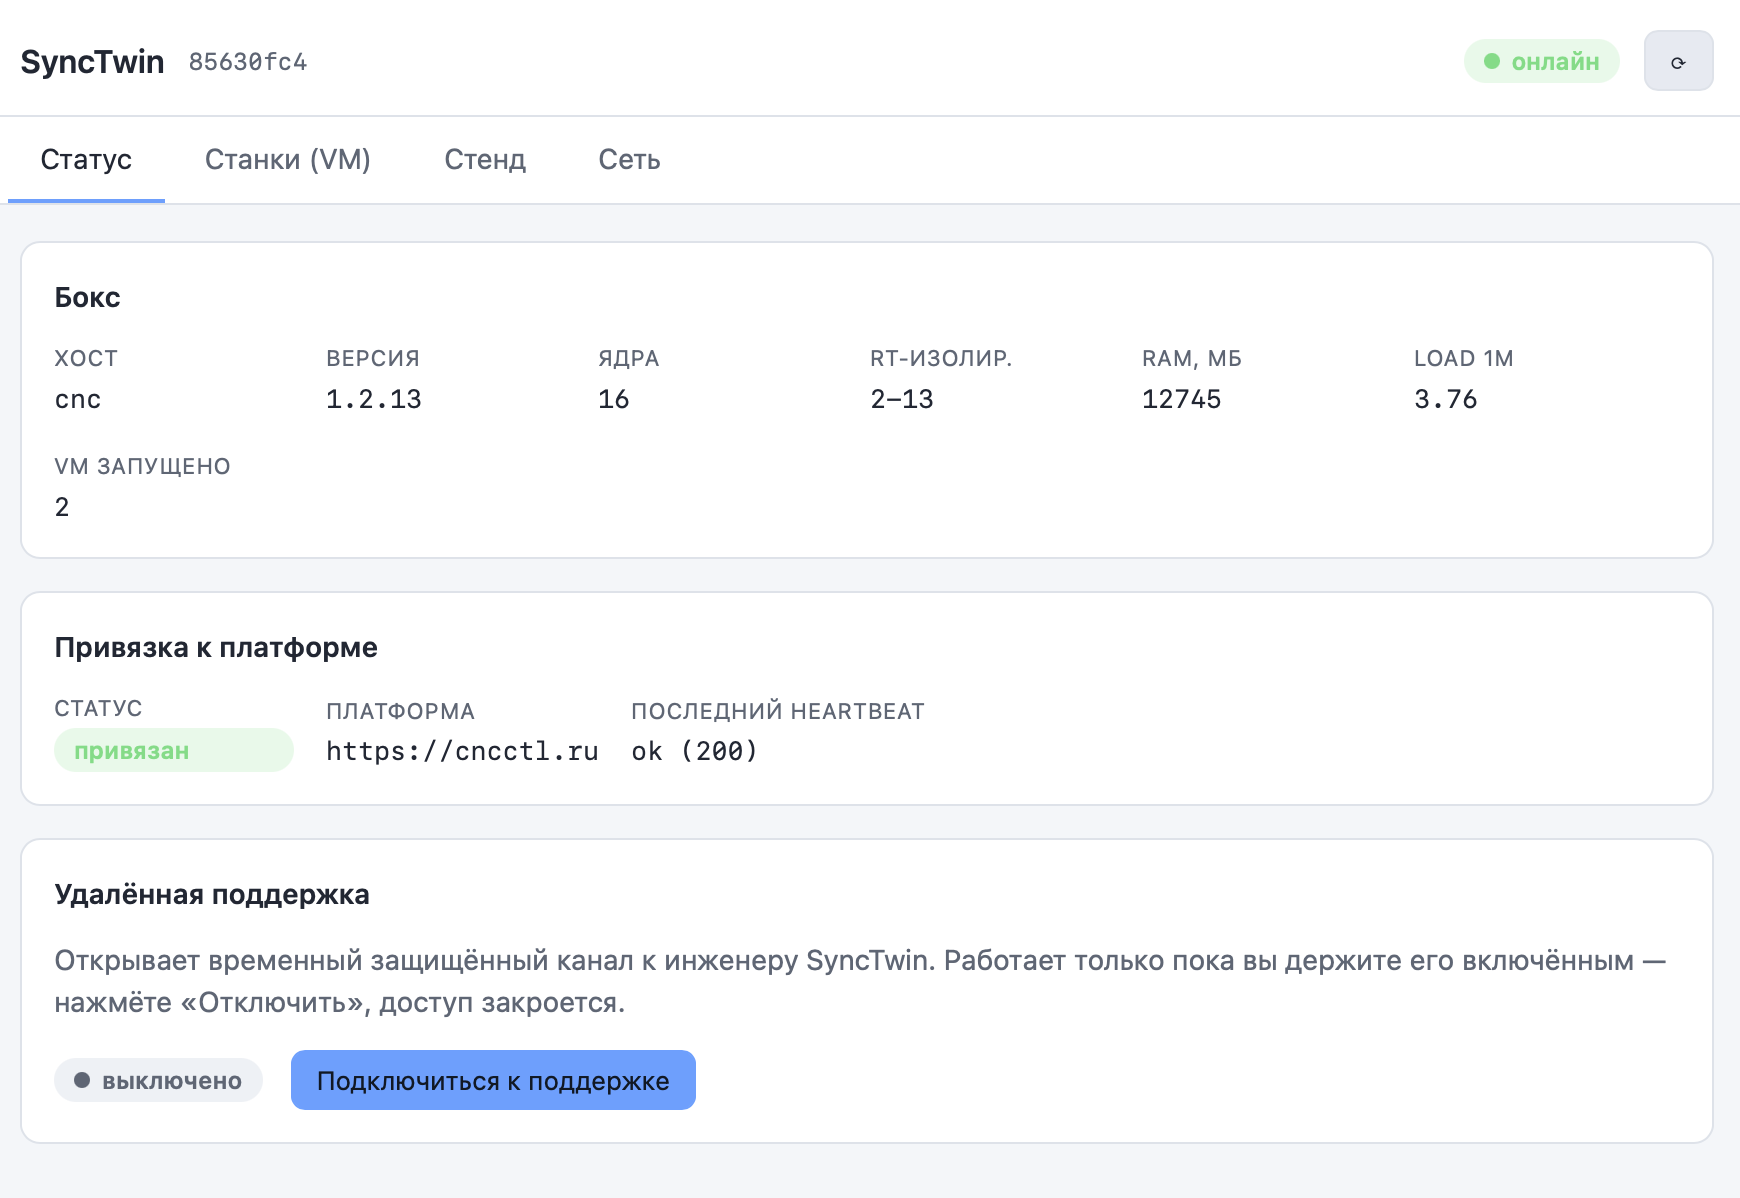Click the ВЕРСИЯ label
This screenshot has width=1740, height=1198.
coord(373,358)
